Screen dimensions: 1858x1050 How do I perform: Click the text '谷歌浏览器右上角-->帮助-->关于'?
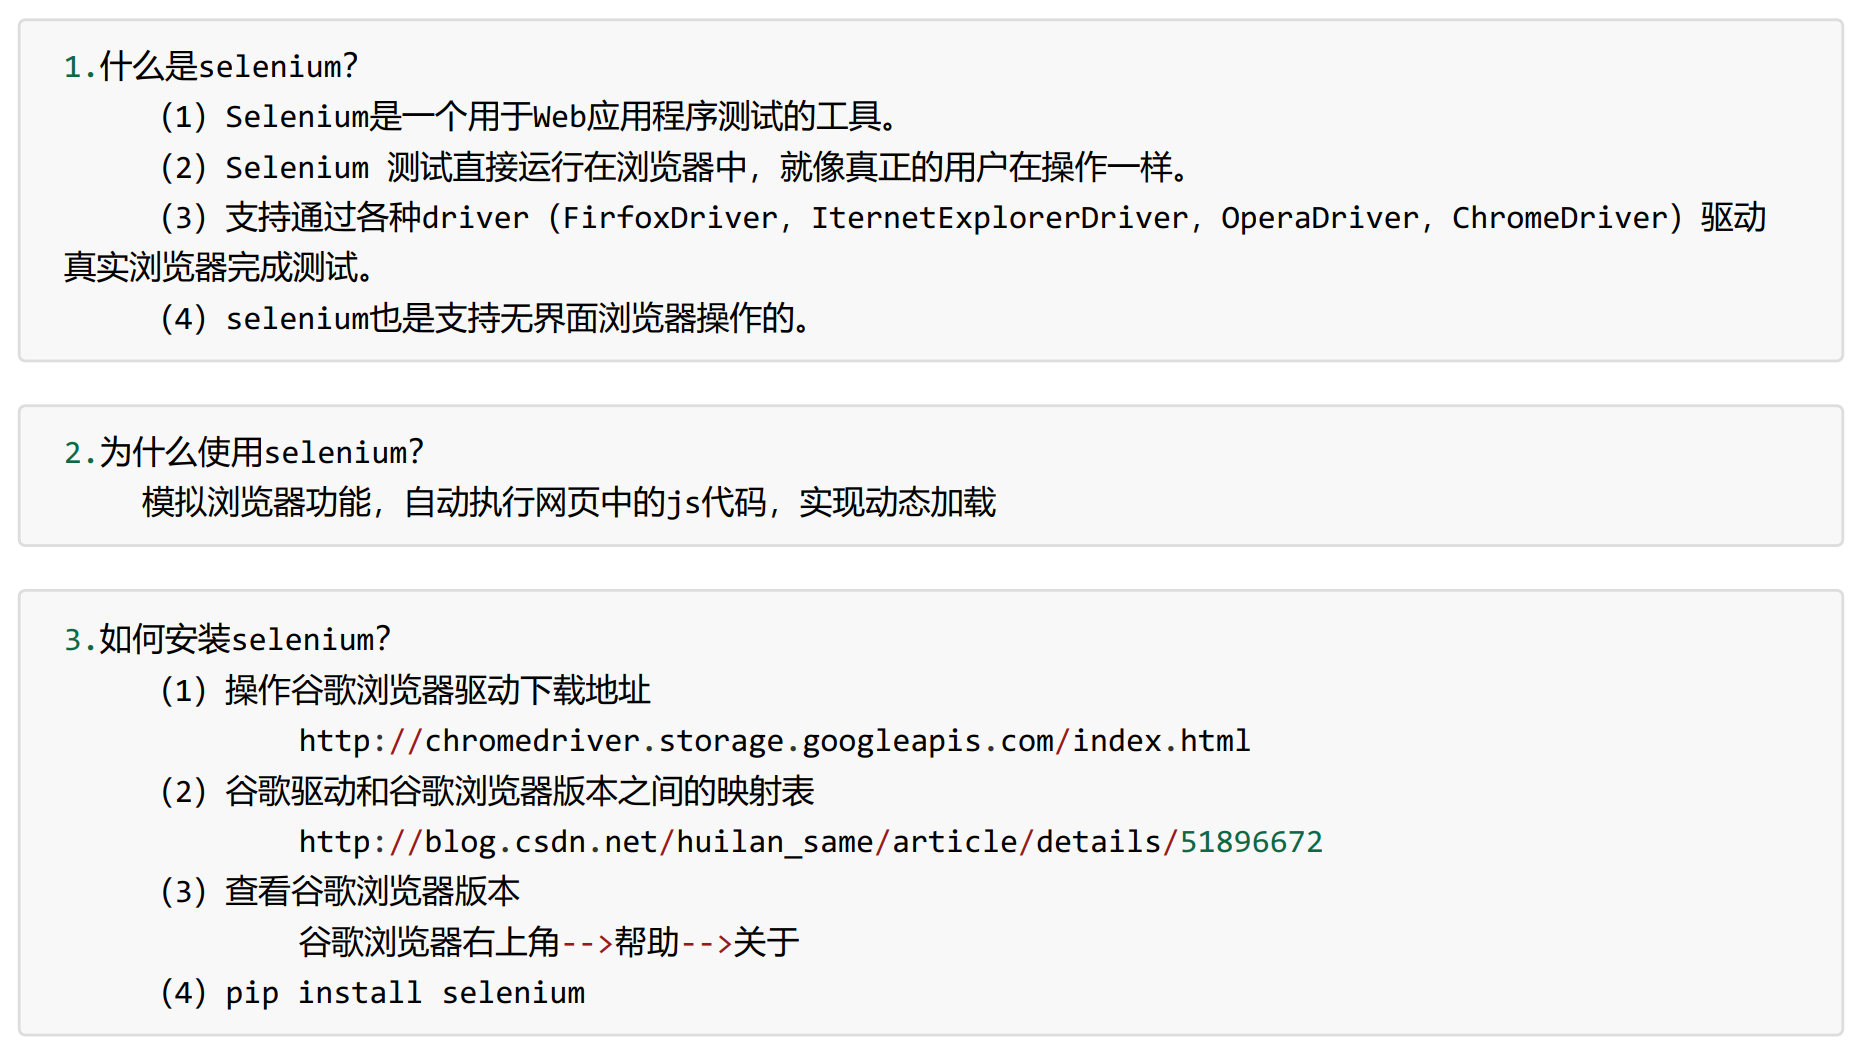click(x=549, y=942)
